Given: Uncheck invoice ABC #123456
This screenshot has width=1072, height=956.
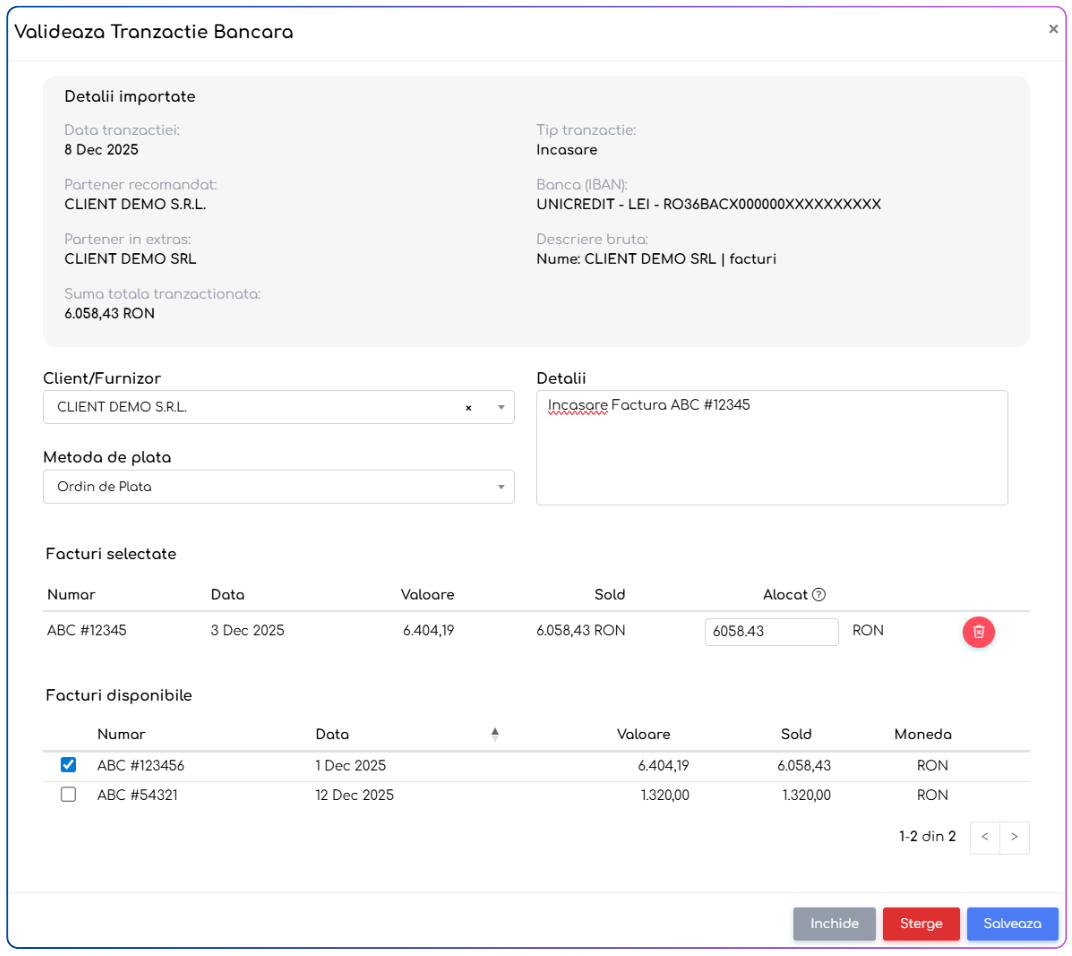Looking at the screenshot, I should 69,765.
